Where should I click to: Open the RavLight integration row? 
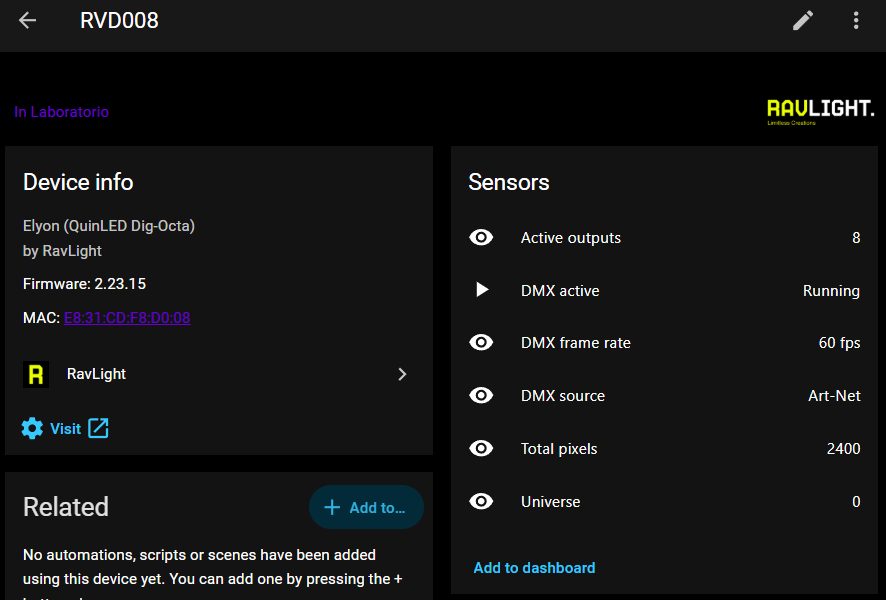(219, 374)
